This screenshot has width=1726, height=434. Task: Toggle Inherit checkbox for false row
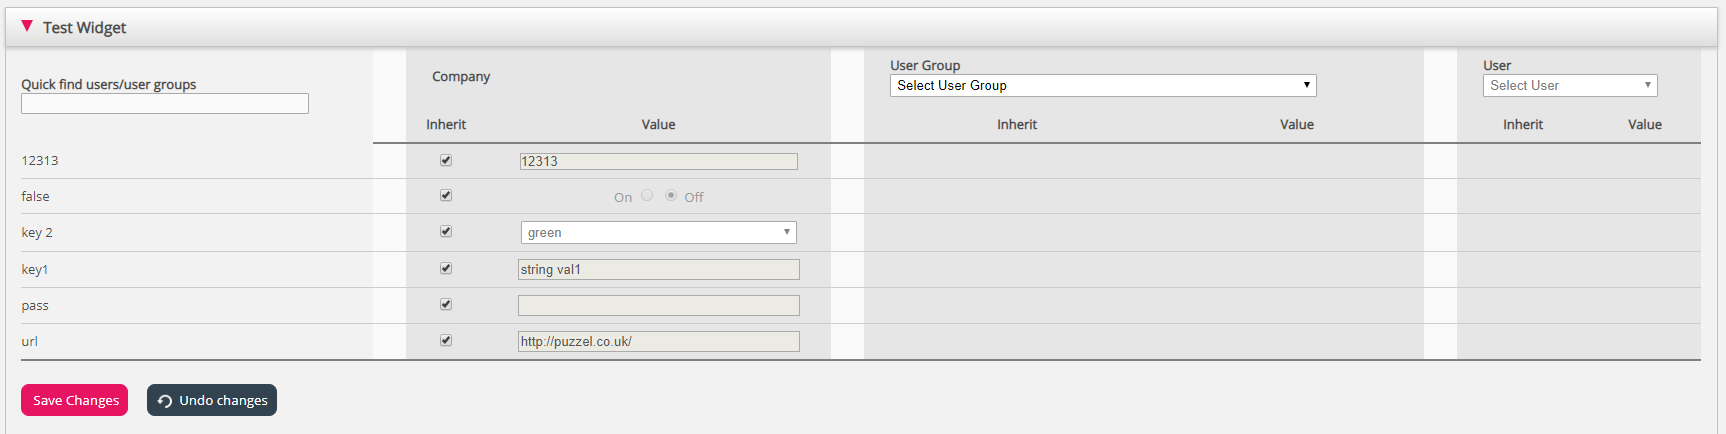(x=446, y=196)
